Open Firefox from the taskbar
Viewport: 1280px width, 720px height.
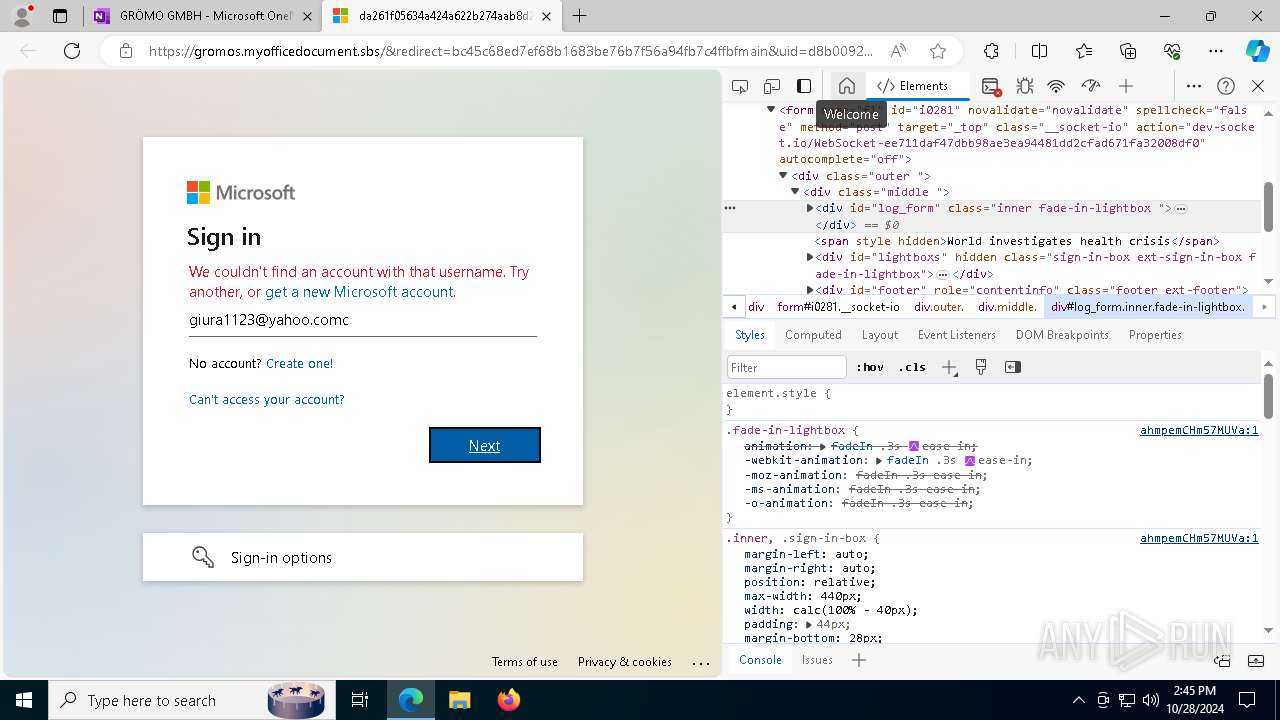pyautogui.click(x=509, y=700)
